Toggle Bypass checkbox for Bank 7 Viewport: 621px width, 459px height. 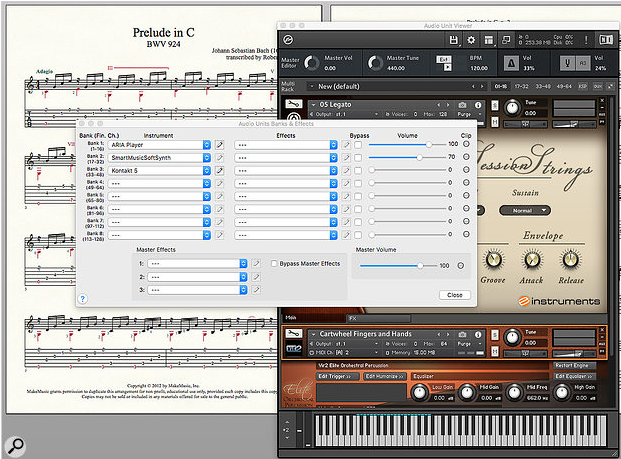click(358, 222)
